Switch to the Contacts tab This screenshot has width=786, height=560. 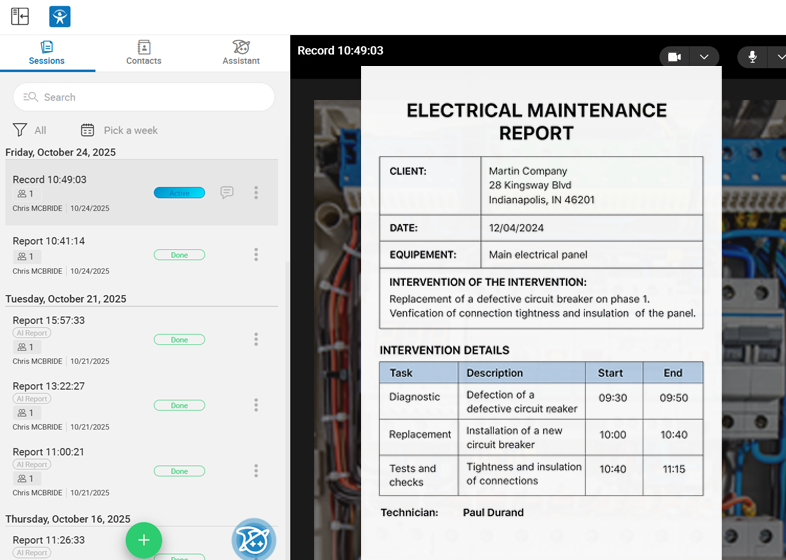pyautogui.click(x=144, y=53)
